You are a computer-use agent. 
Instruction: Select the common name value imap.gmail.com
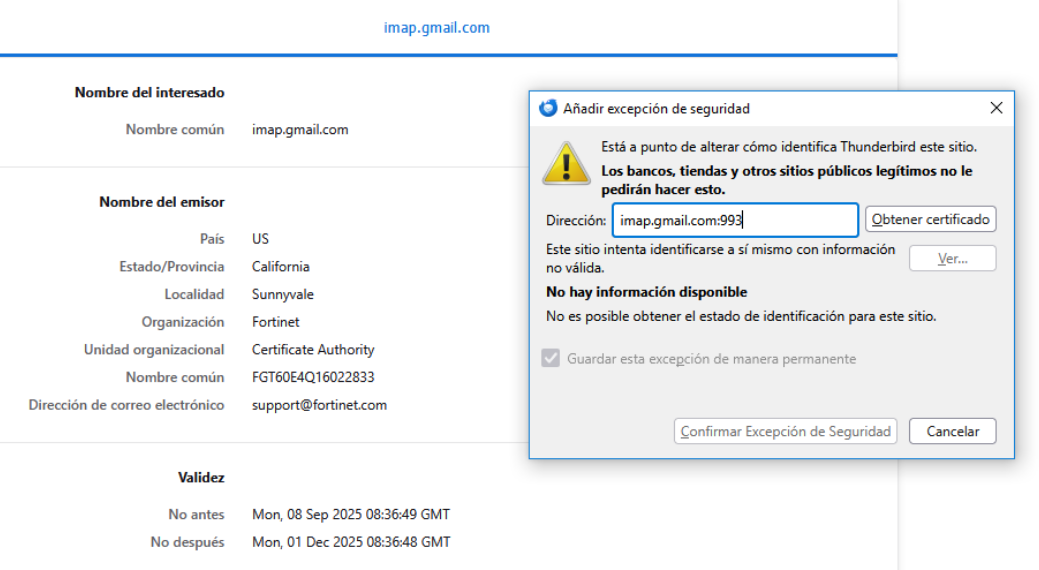coord(300,129)
